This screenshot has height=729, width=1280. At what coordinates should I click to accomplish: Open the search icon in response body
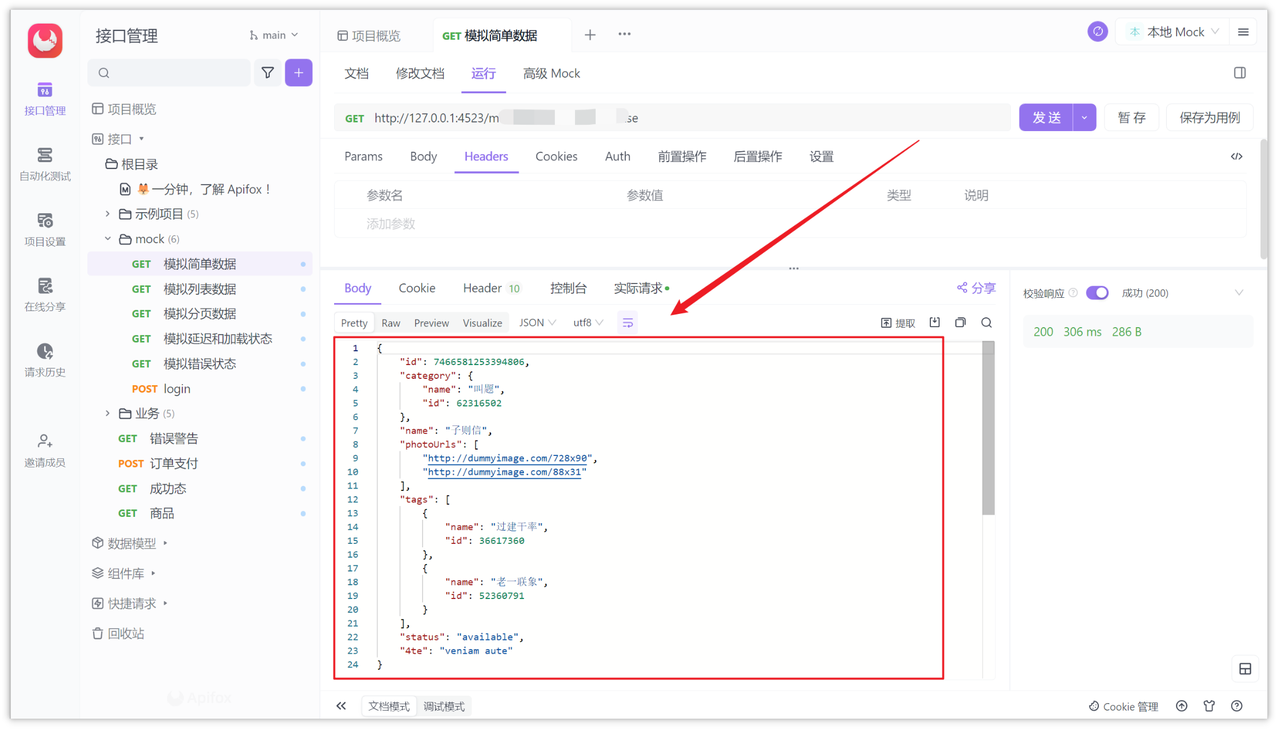tap(985, 322)
